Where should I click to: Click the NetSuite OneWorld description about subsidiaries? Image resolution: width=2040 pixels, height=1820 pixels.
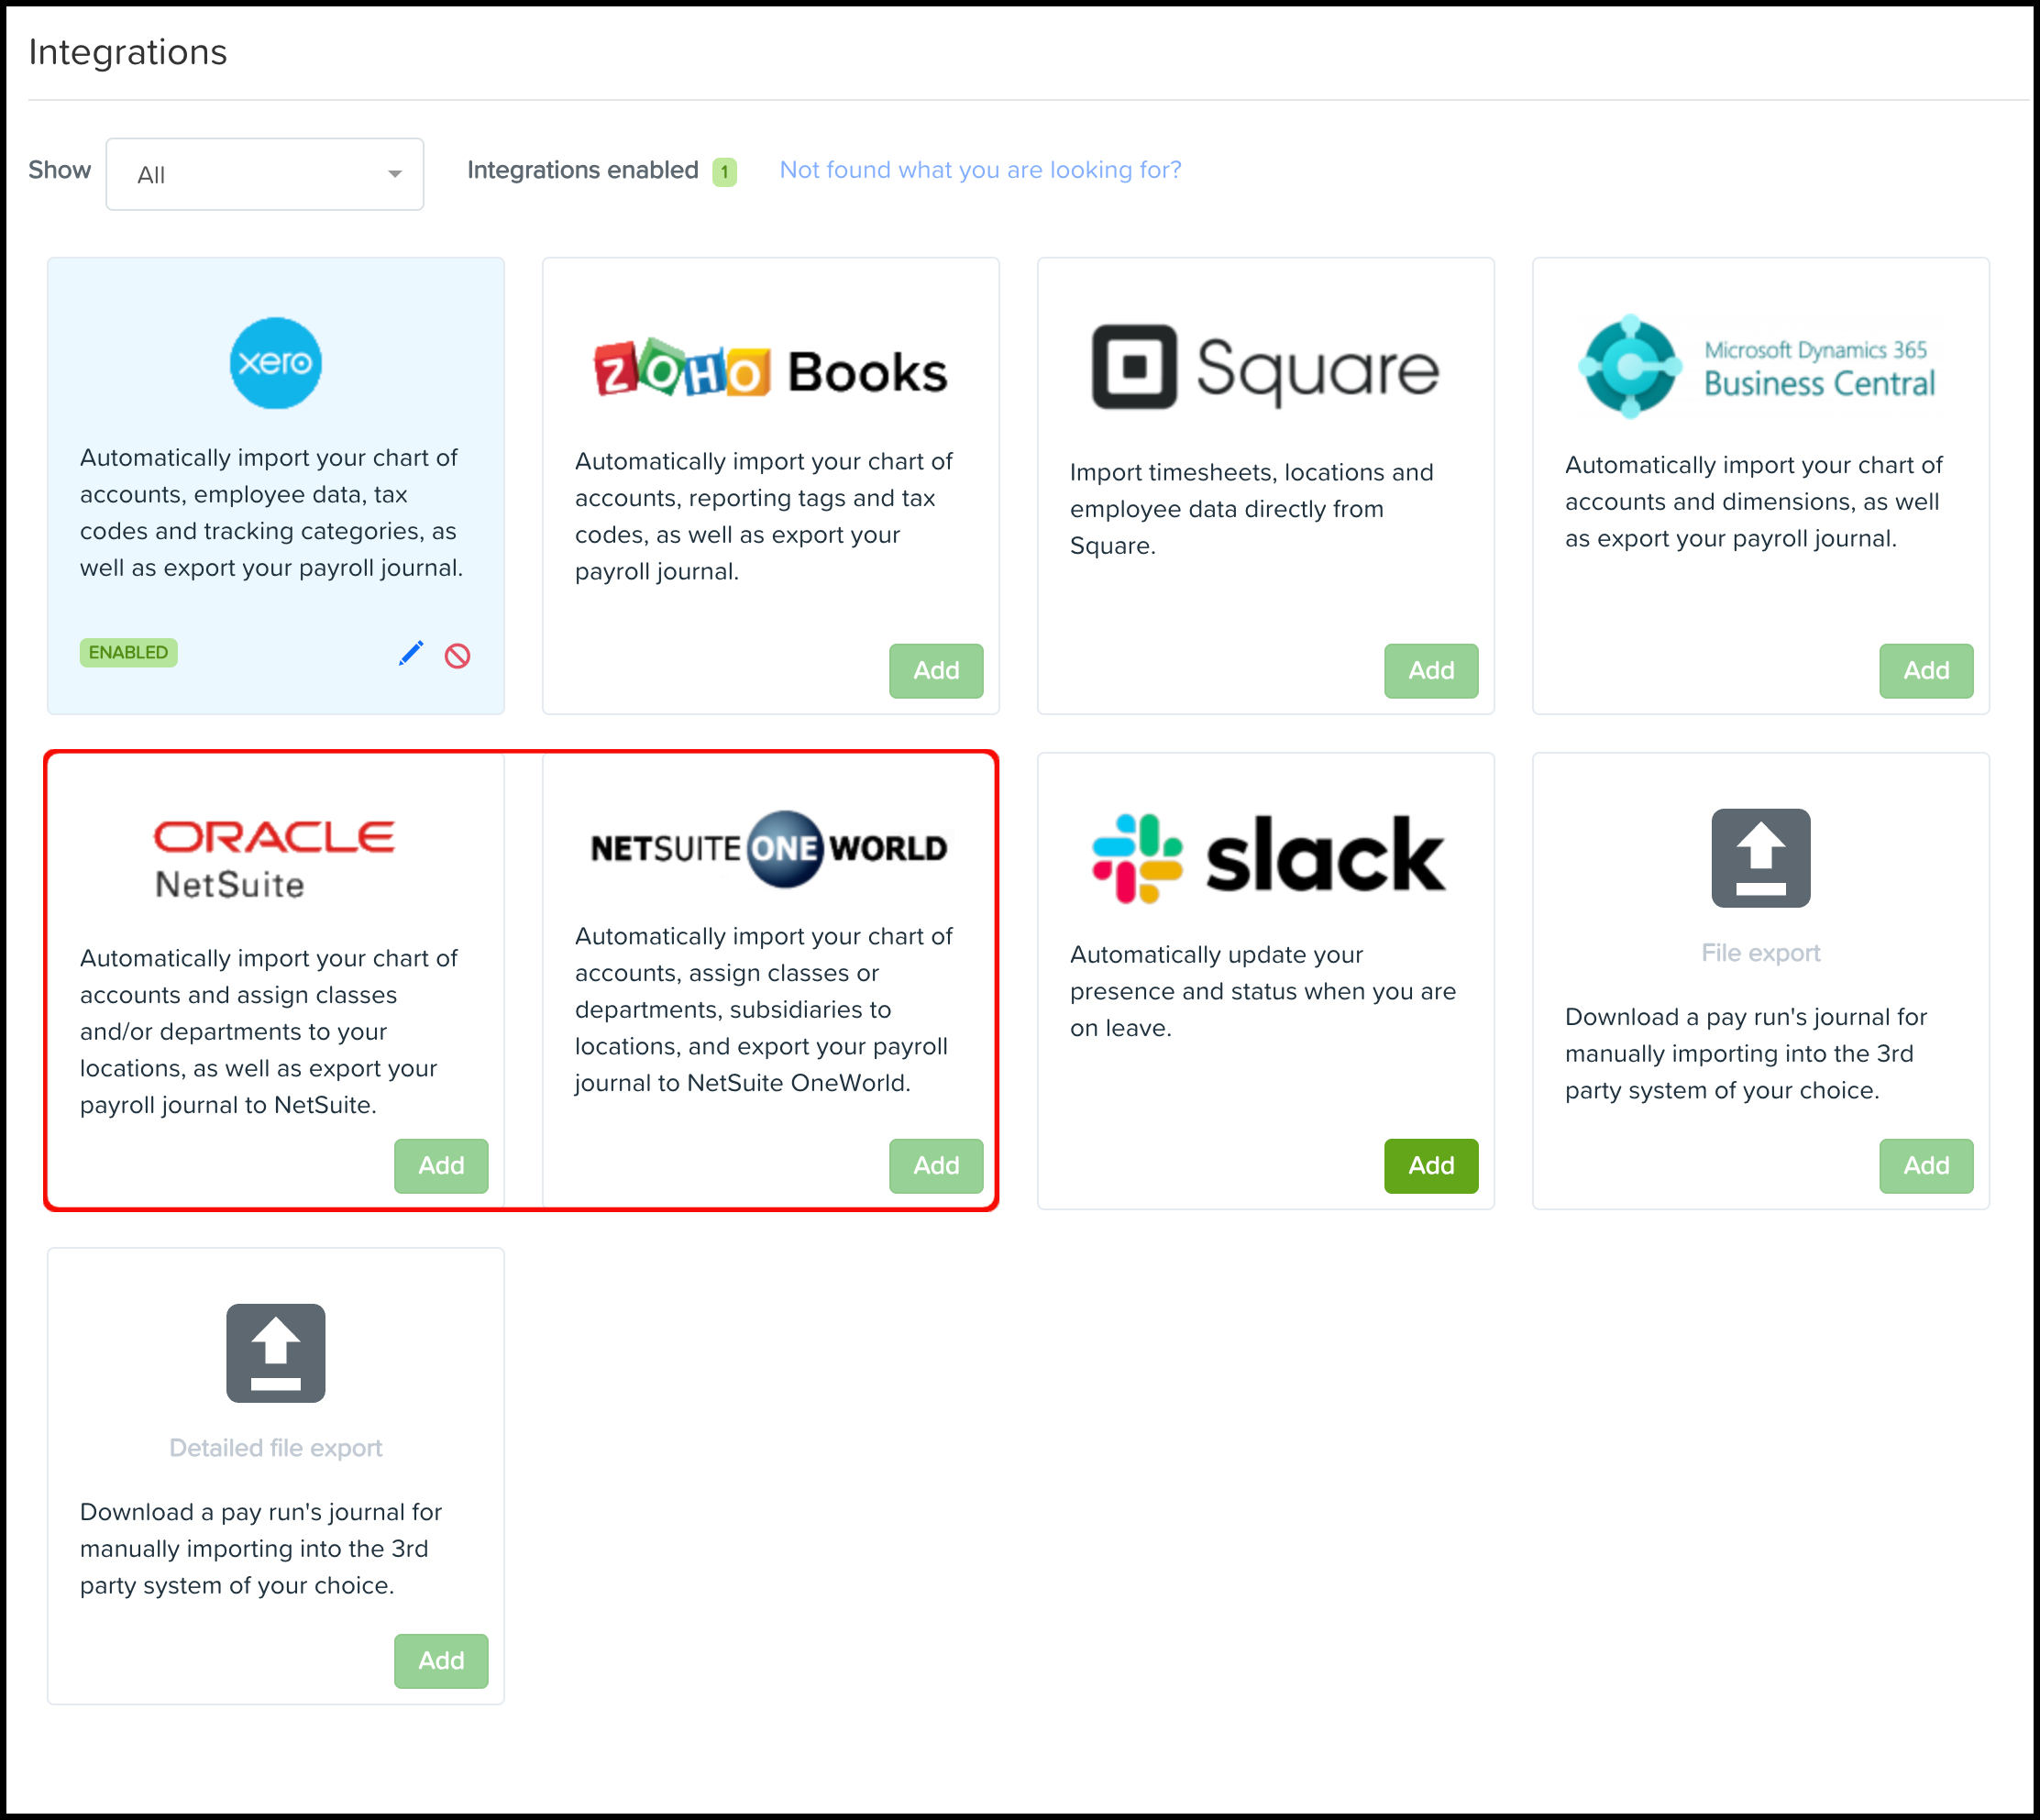coord(764,1009)
